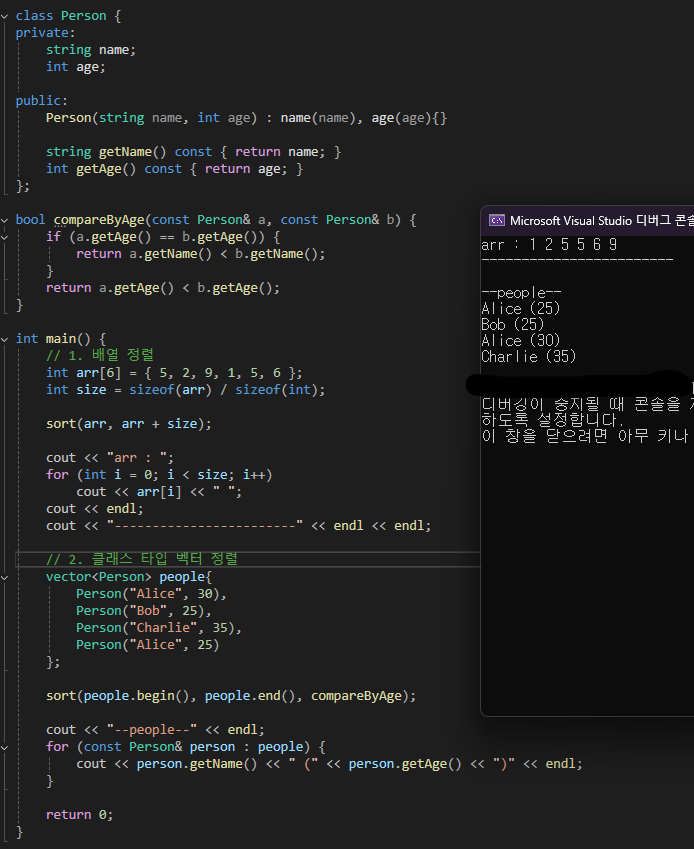Click the Microsoft Visual Studio debug console title
Image resolution: width=694 pixels, height=849 pixels.
click(601, 220)
